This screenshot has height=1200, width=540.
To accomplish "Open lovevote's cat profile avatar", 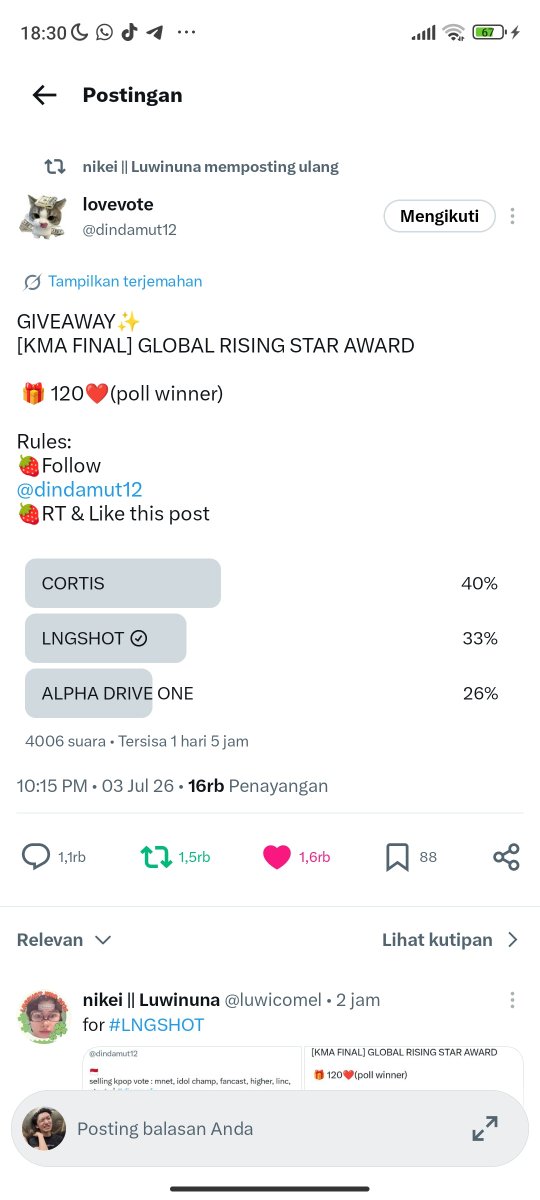I will pos(43,216).
